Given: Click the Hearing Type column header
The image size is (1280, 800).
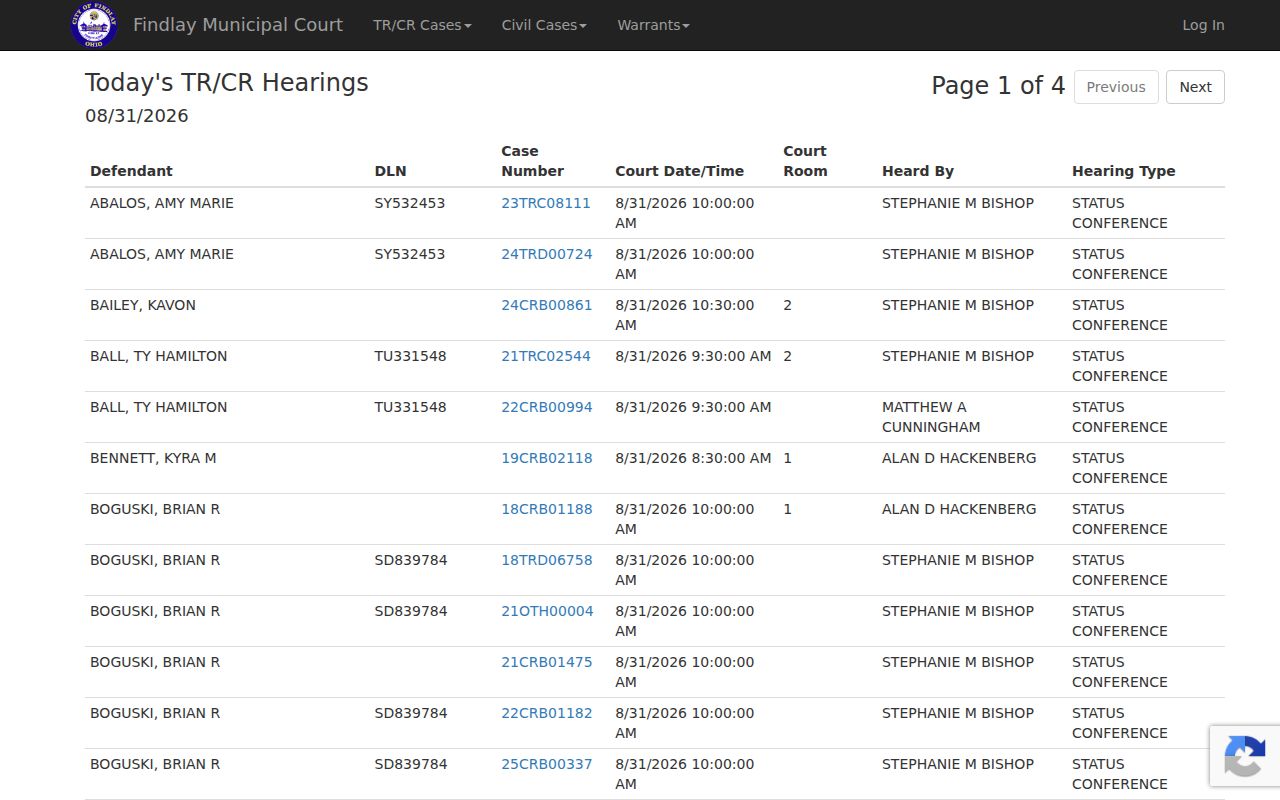Looking at the screenshot, I should (1123, 171).
